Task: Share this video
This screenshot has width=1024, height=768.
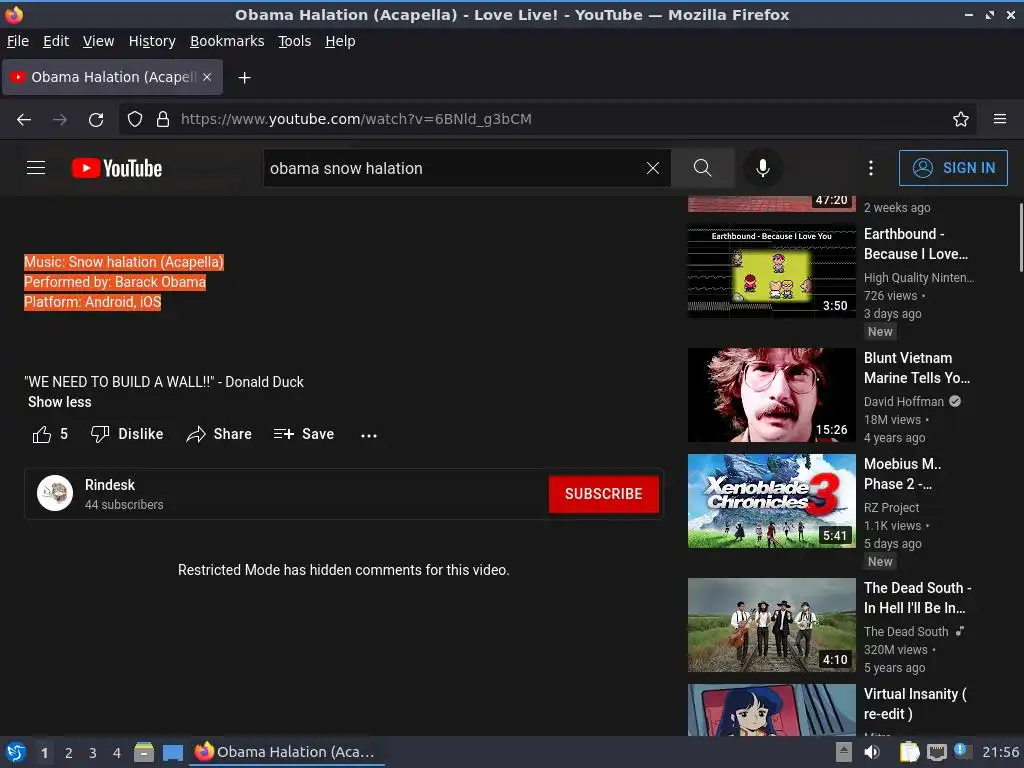Action: pos(219,434)
